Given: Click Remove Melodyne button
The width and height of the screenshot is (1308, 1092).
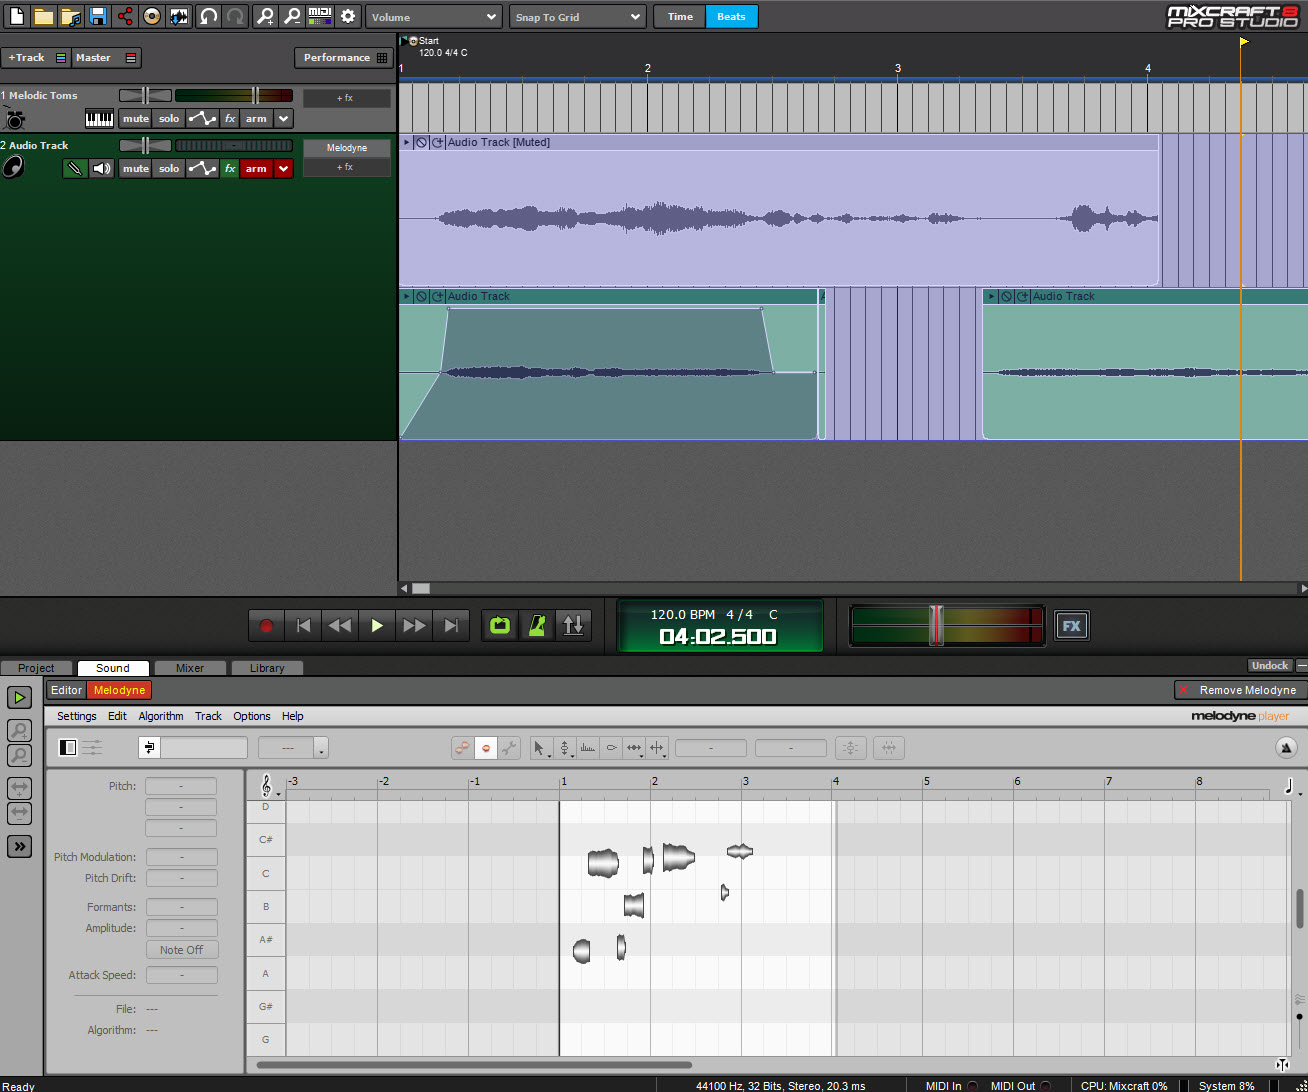Looking at the screenshot, I should [1239, 690].
